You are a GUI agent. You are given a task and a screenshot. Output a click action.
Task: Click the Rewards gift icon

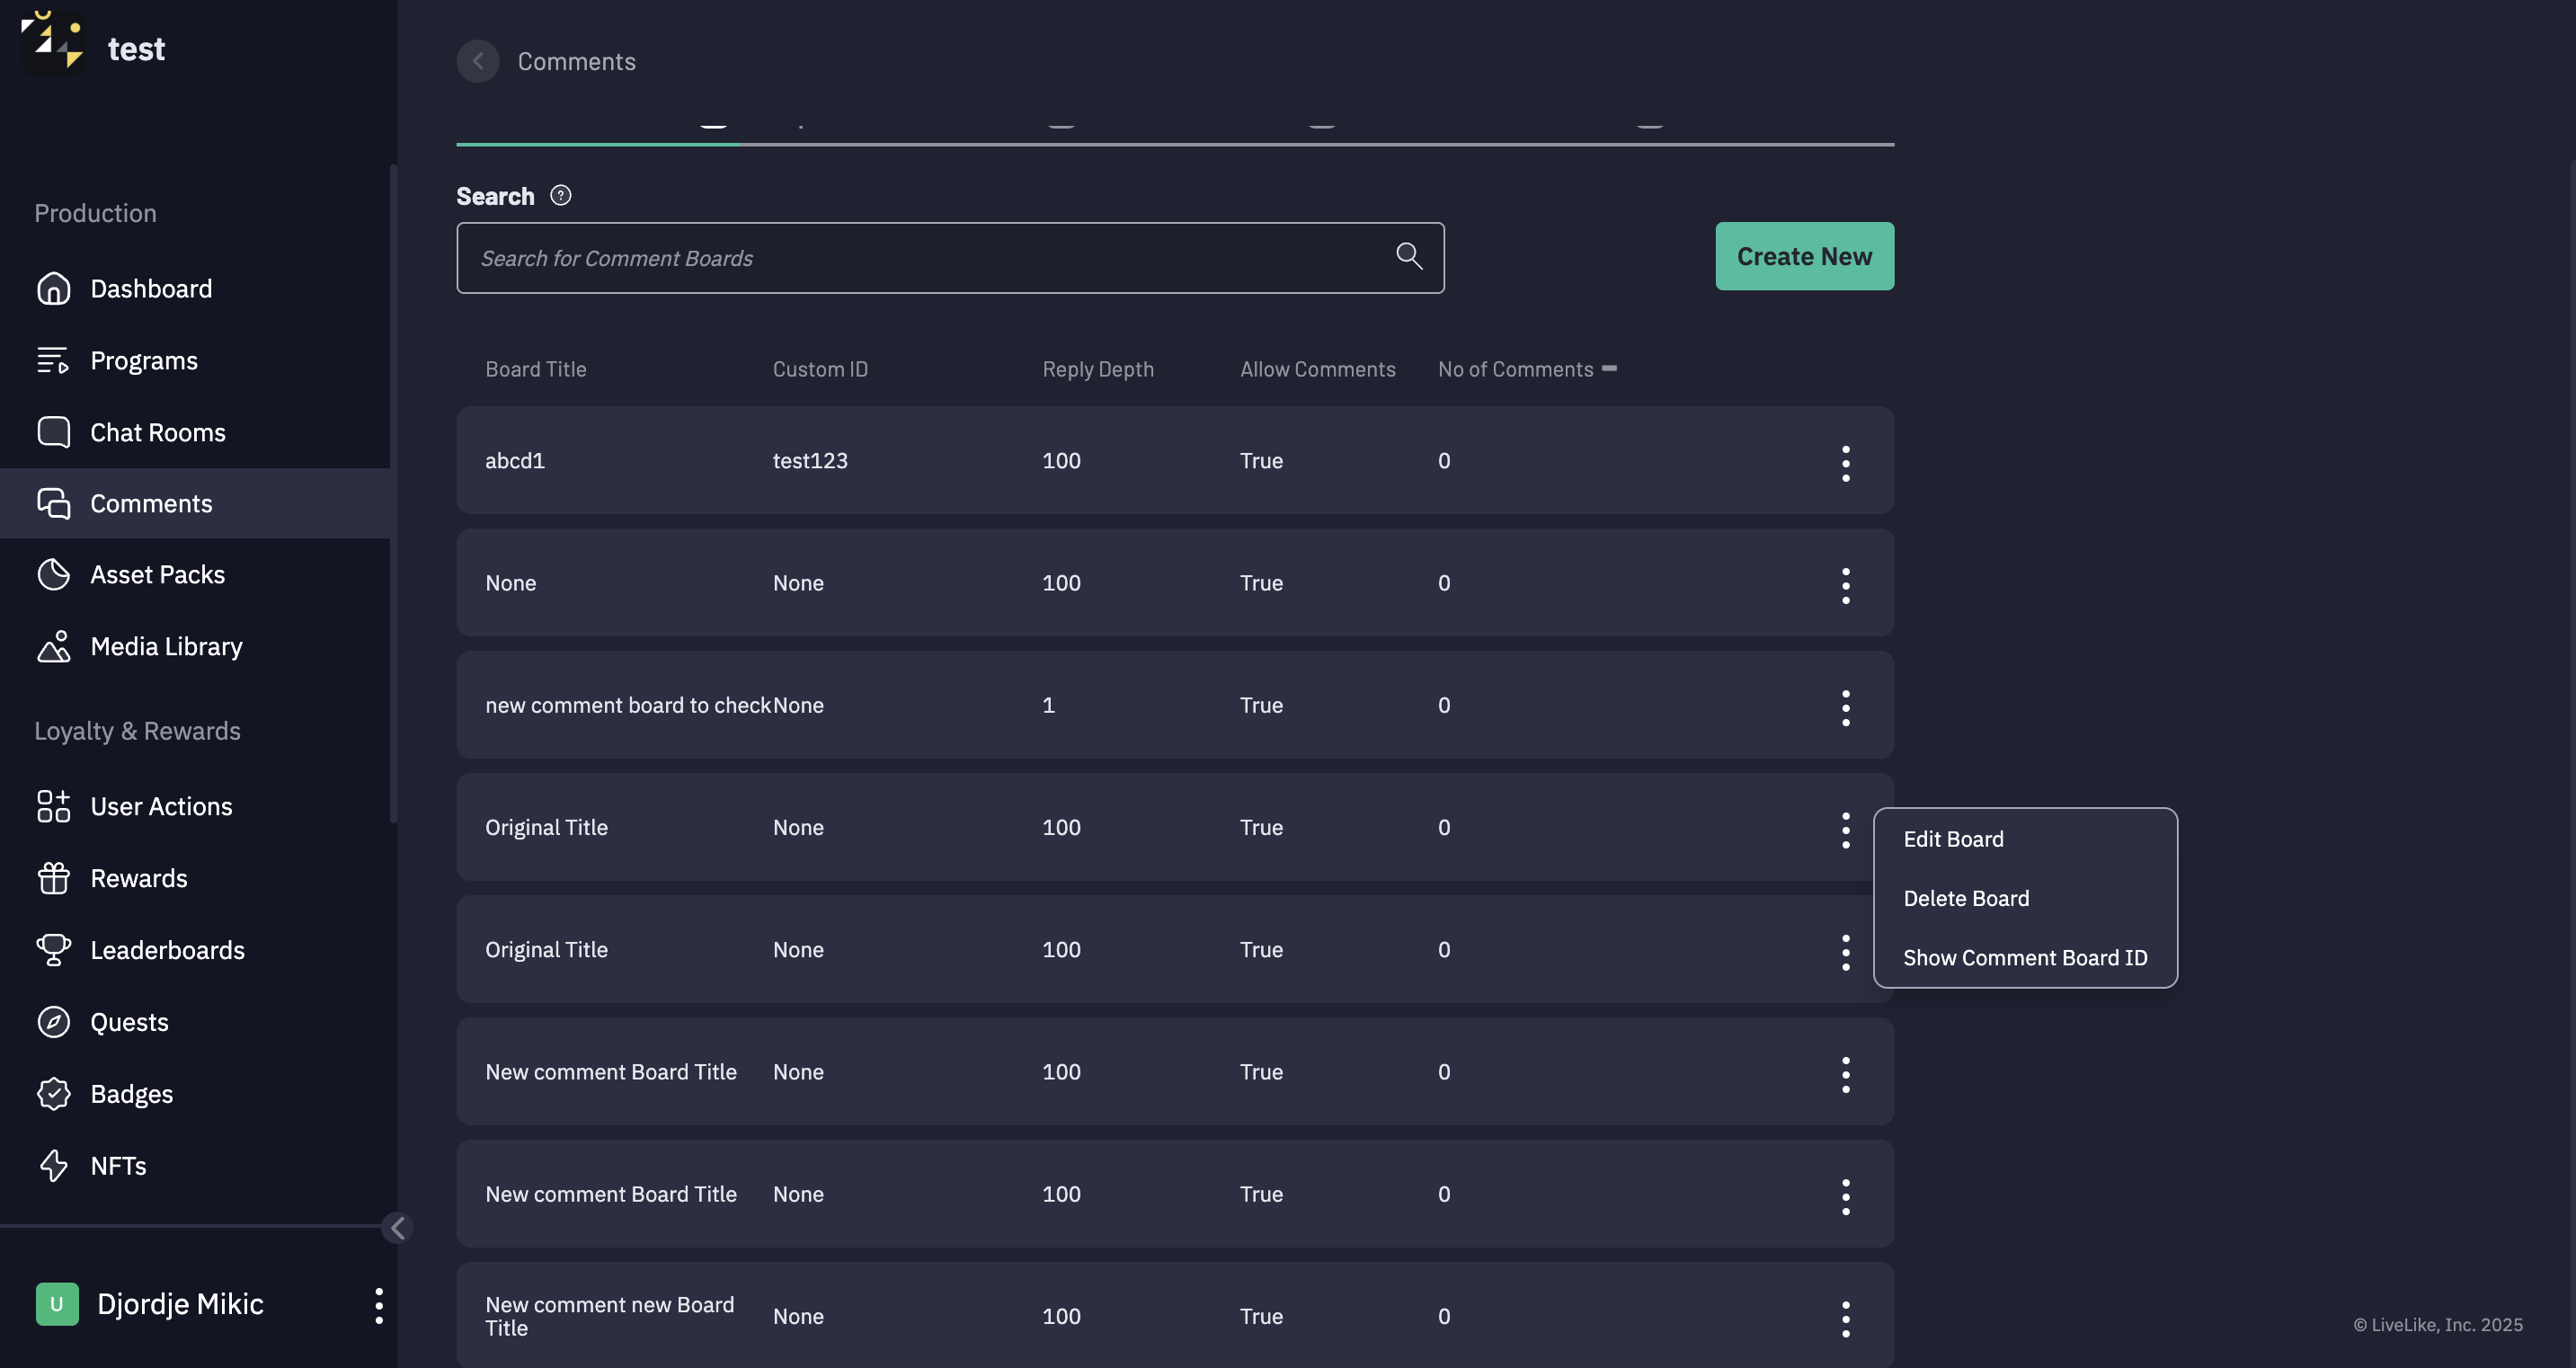click(53, 878)
